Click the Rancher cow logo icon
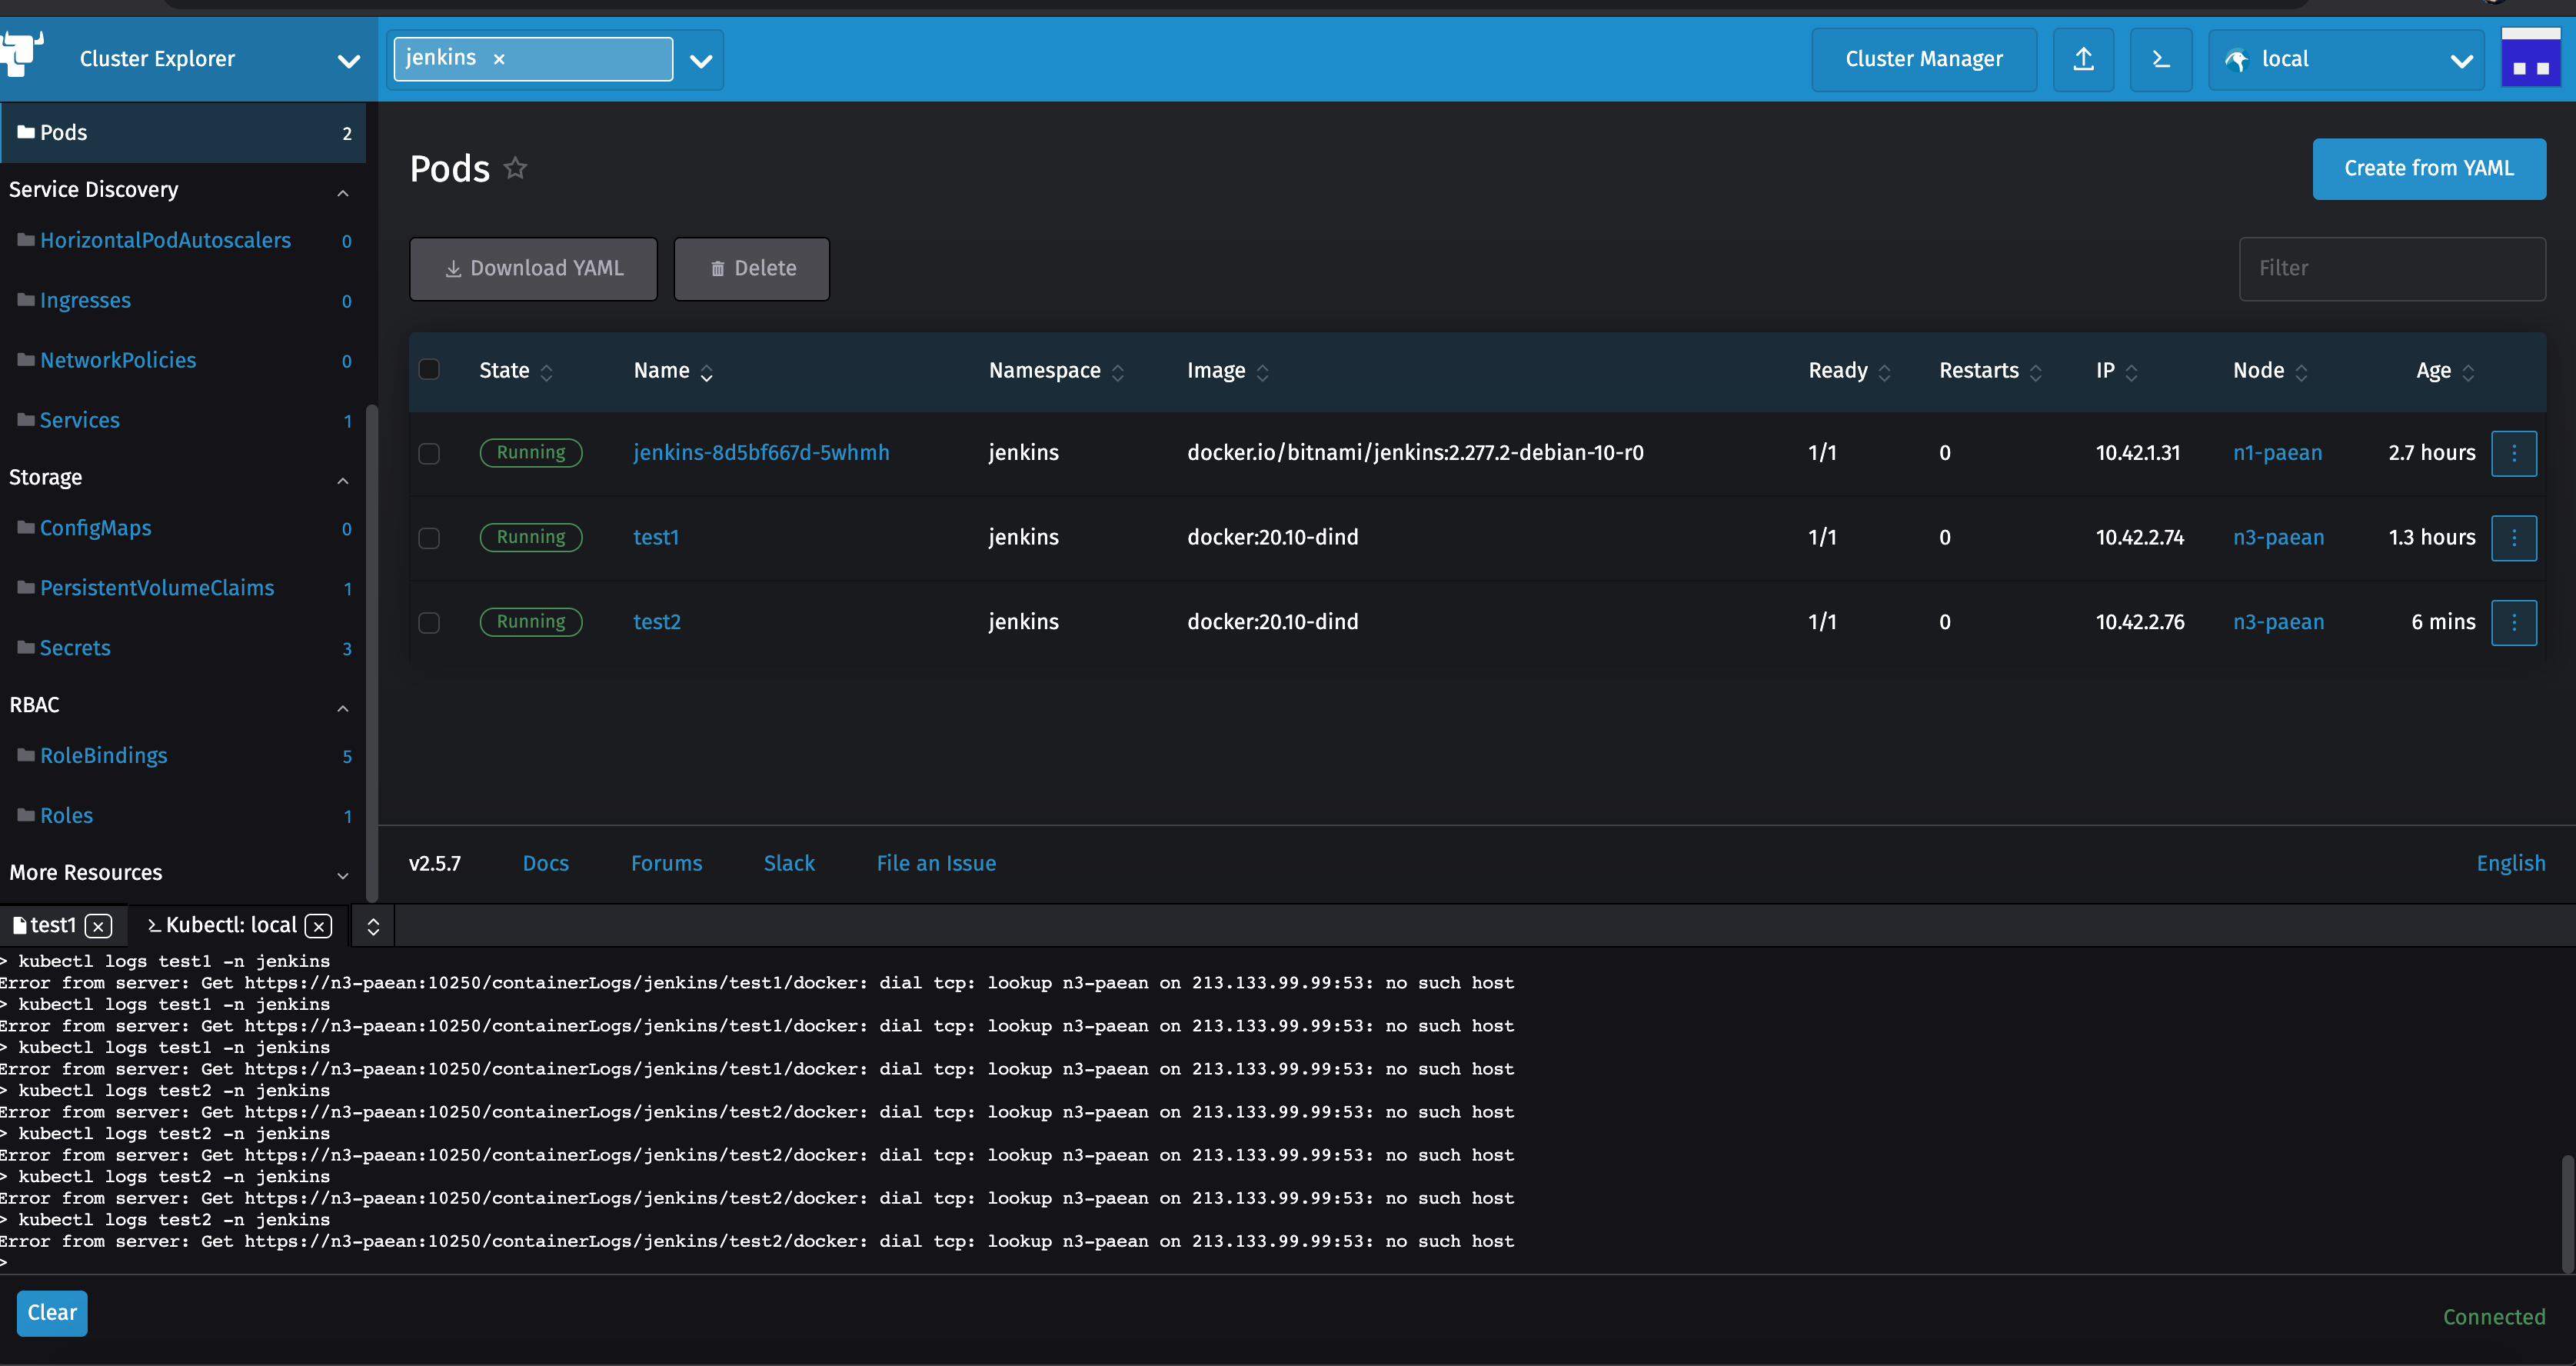The width and height of the screenshot is (2576, 1366). pyautogui.click(x=22, y=53)
